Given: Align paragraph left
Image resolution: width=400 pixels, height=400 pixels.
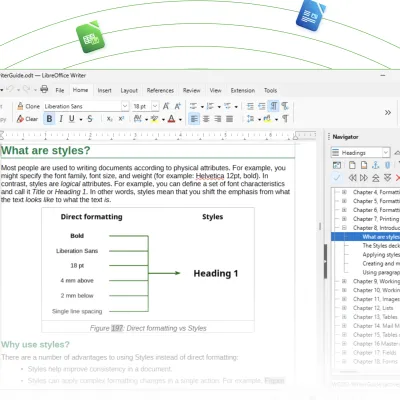Looking at the screenshot, I should (x=194, y=119).
